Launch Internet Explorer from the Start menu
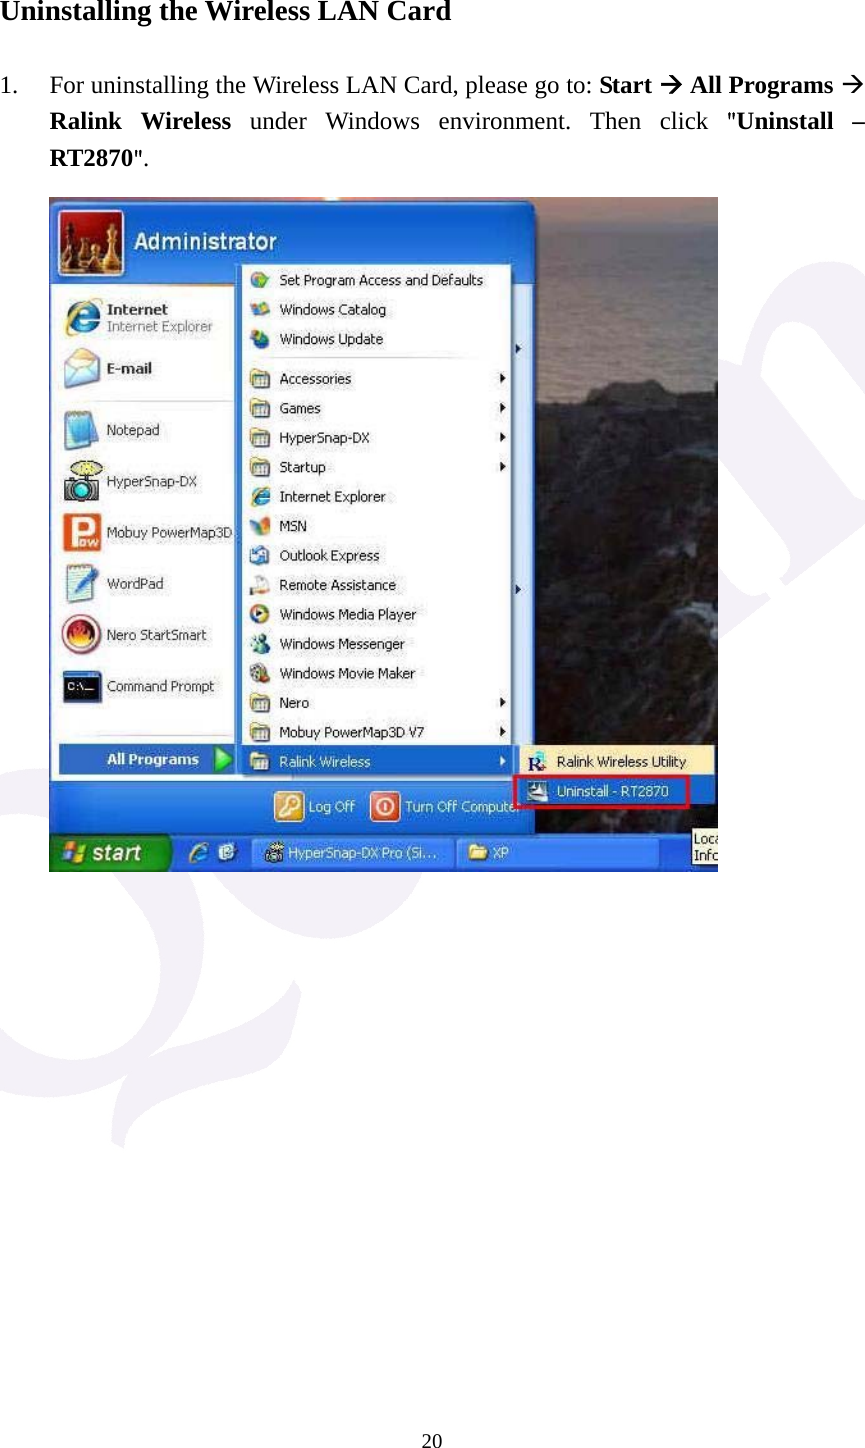The width and height of the screenshot is (865, 1448). (x=120, y=314)
